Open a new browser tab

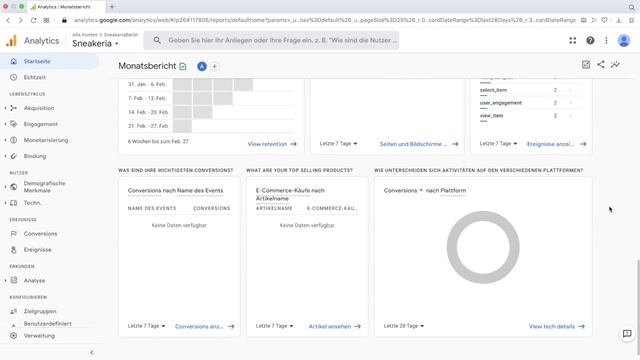click(x=112, y=7)
